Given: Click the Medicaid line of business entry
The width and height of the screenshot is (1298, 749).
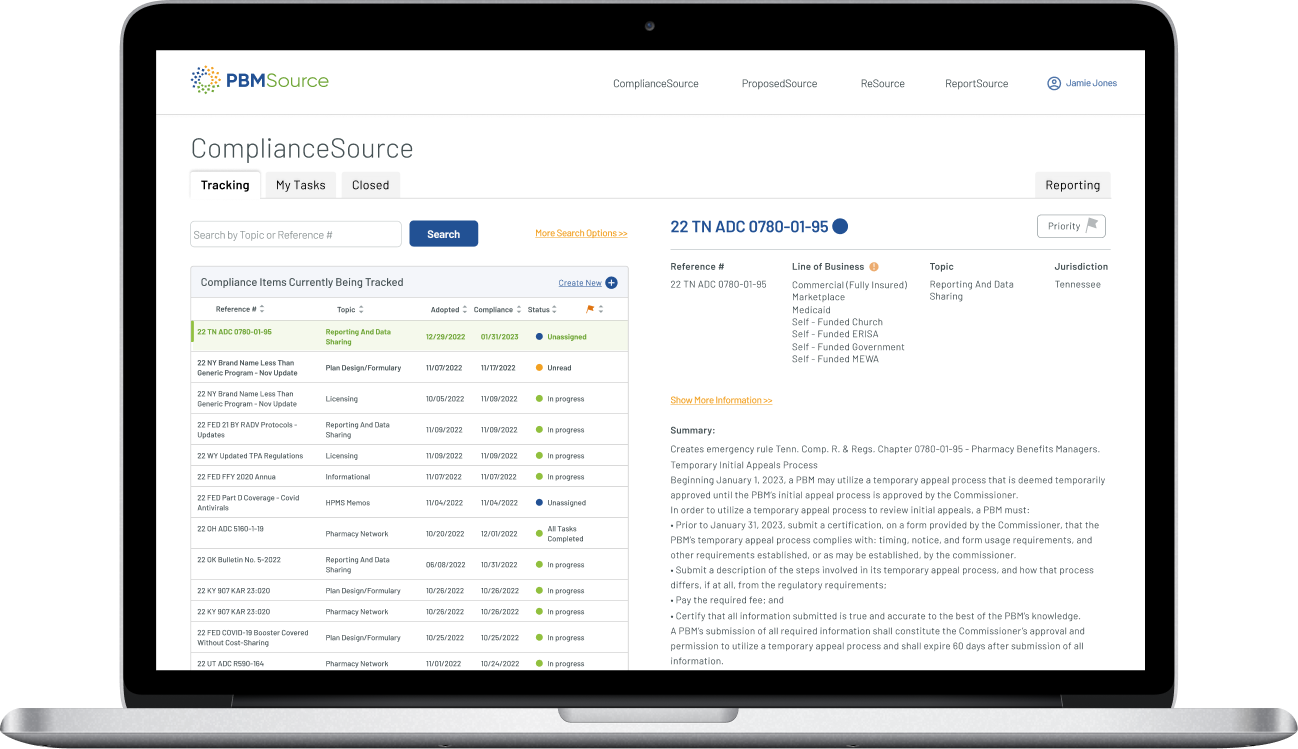Looking at the screenshot, I should (812, 310).
